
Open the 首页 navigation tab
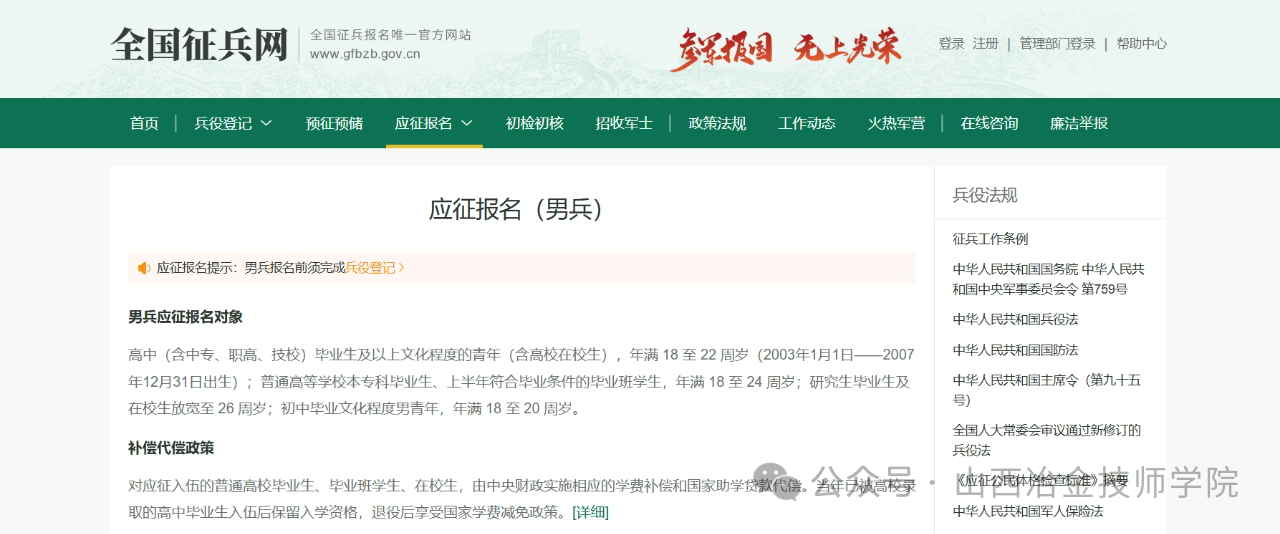(144, 124)
